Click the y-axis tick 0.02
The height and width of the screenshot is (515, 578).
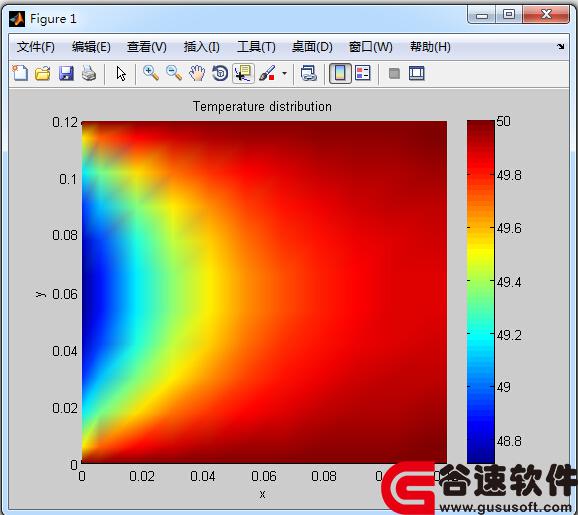click(x=65, y=408)
